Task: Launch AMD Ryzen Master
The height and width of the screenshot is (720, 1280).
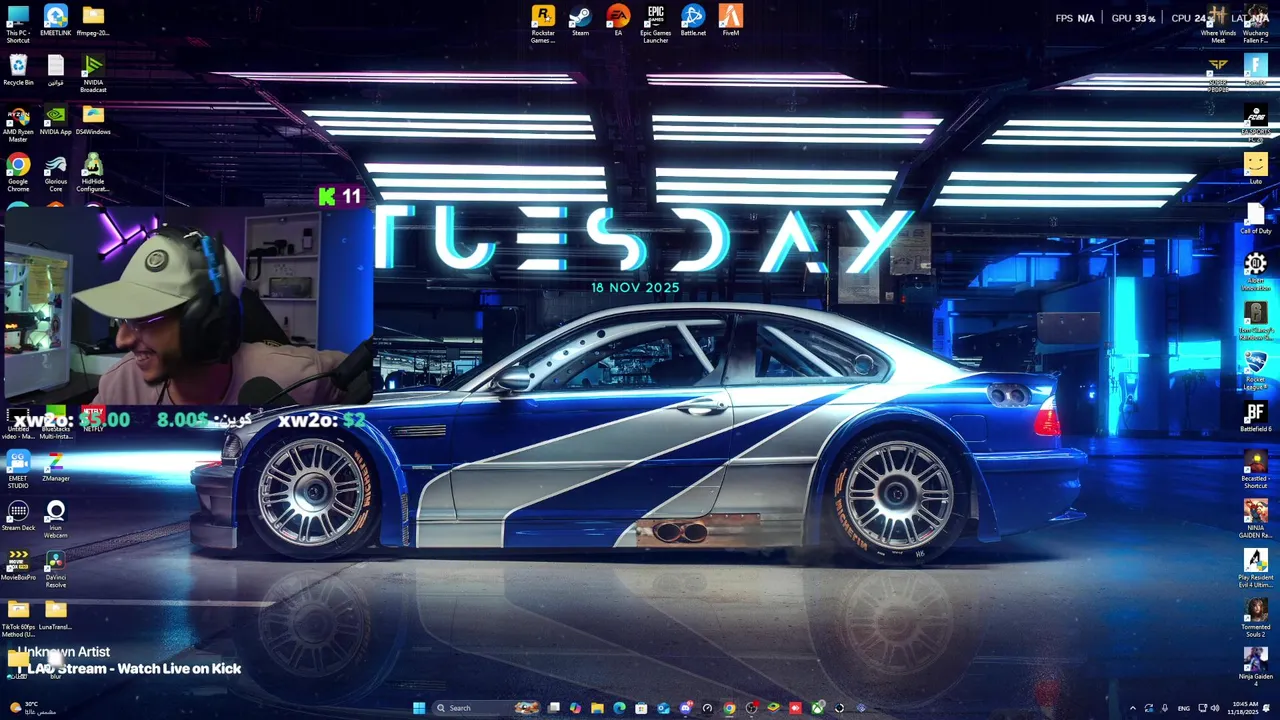Action: 18,124
